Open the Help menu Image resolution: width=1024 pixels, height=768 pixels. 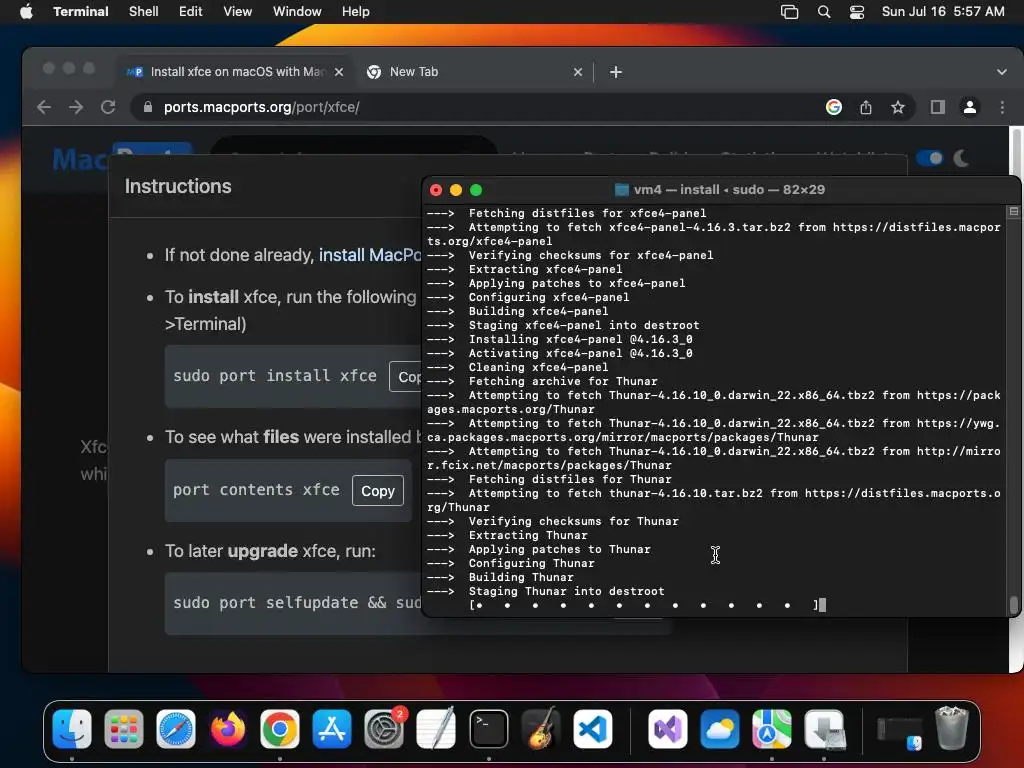[356, 11]
